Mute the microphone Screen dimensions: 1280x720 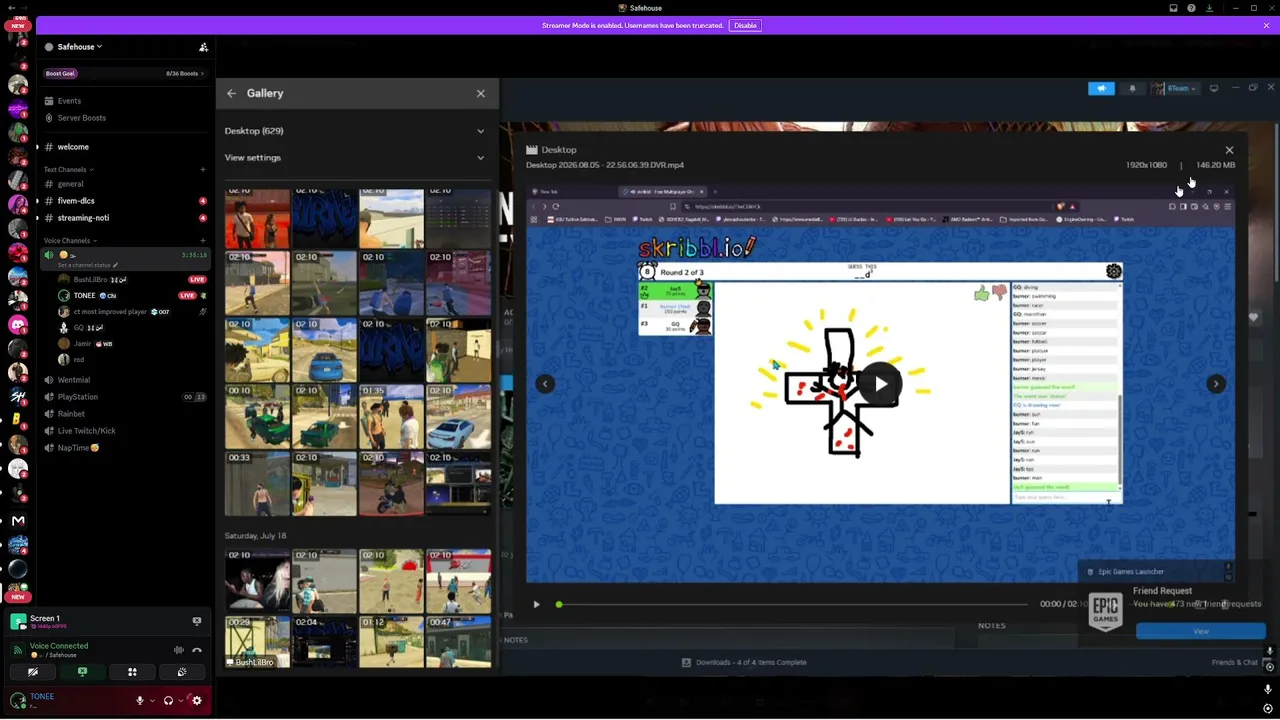pyautogui.click(x=140, y=701)
